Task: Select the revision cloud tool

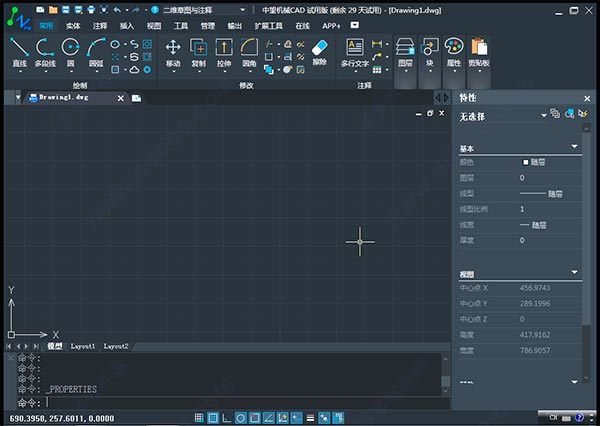Action: point(134,70)
